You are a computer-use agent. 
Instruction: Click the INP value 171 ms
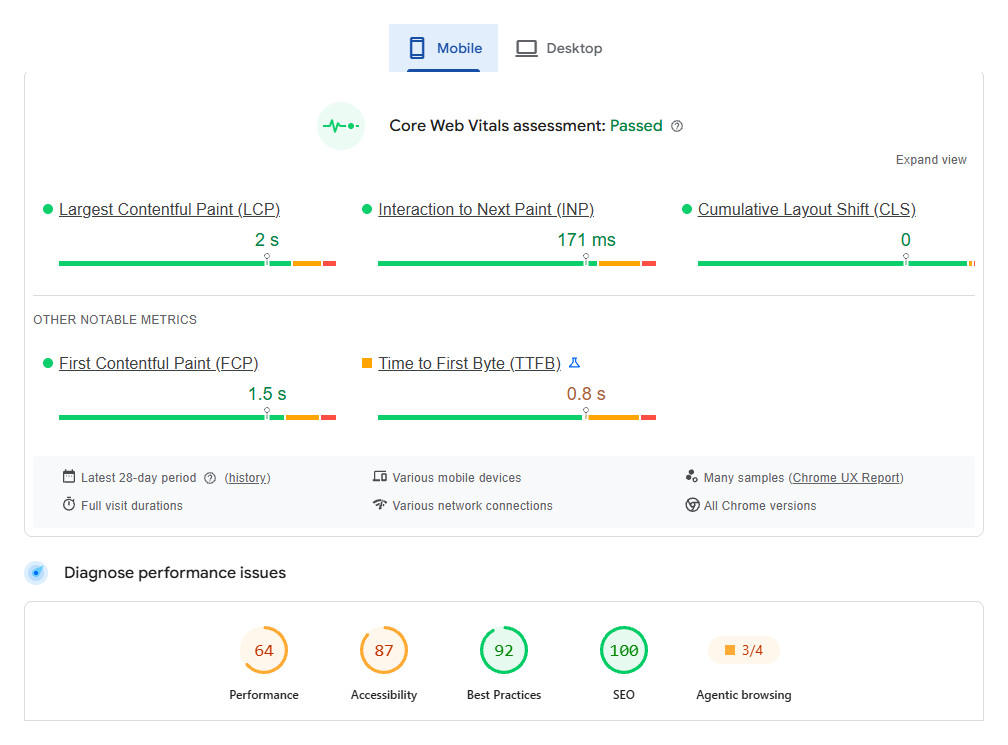(x=586, y=240)
